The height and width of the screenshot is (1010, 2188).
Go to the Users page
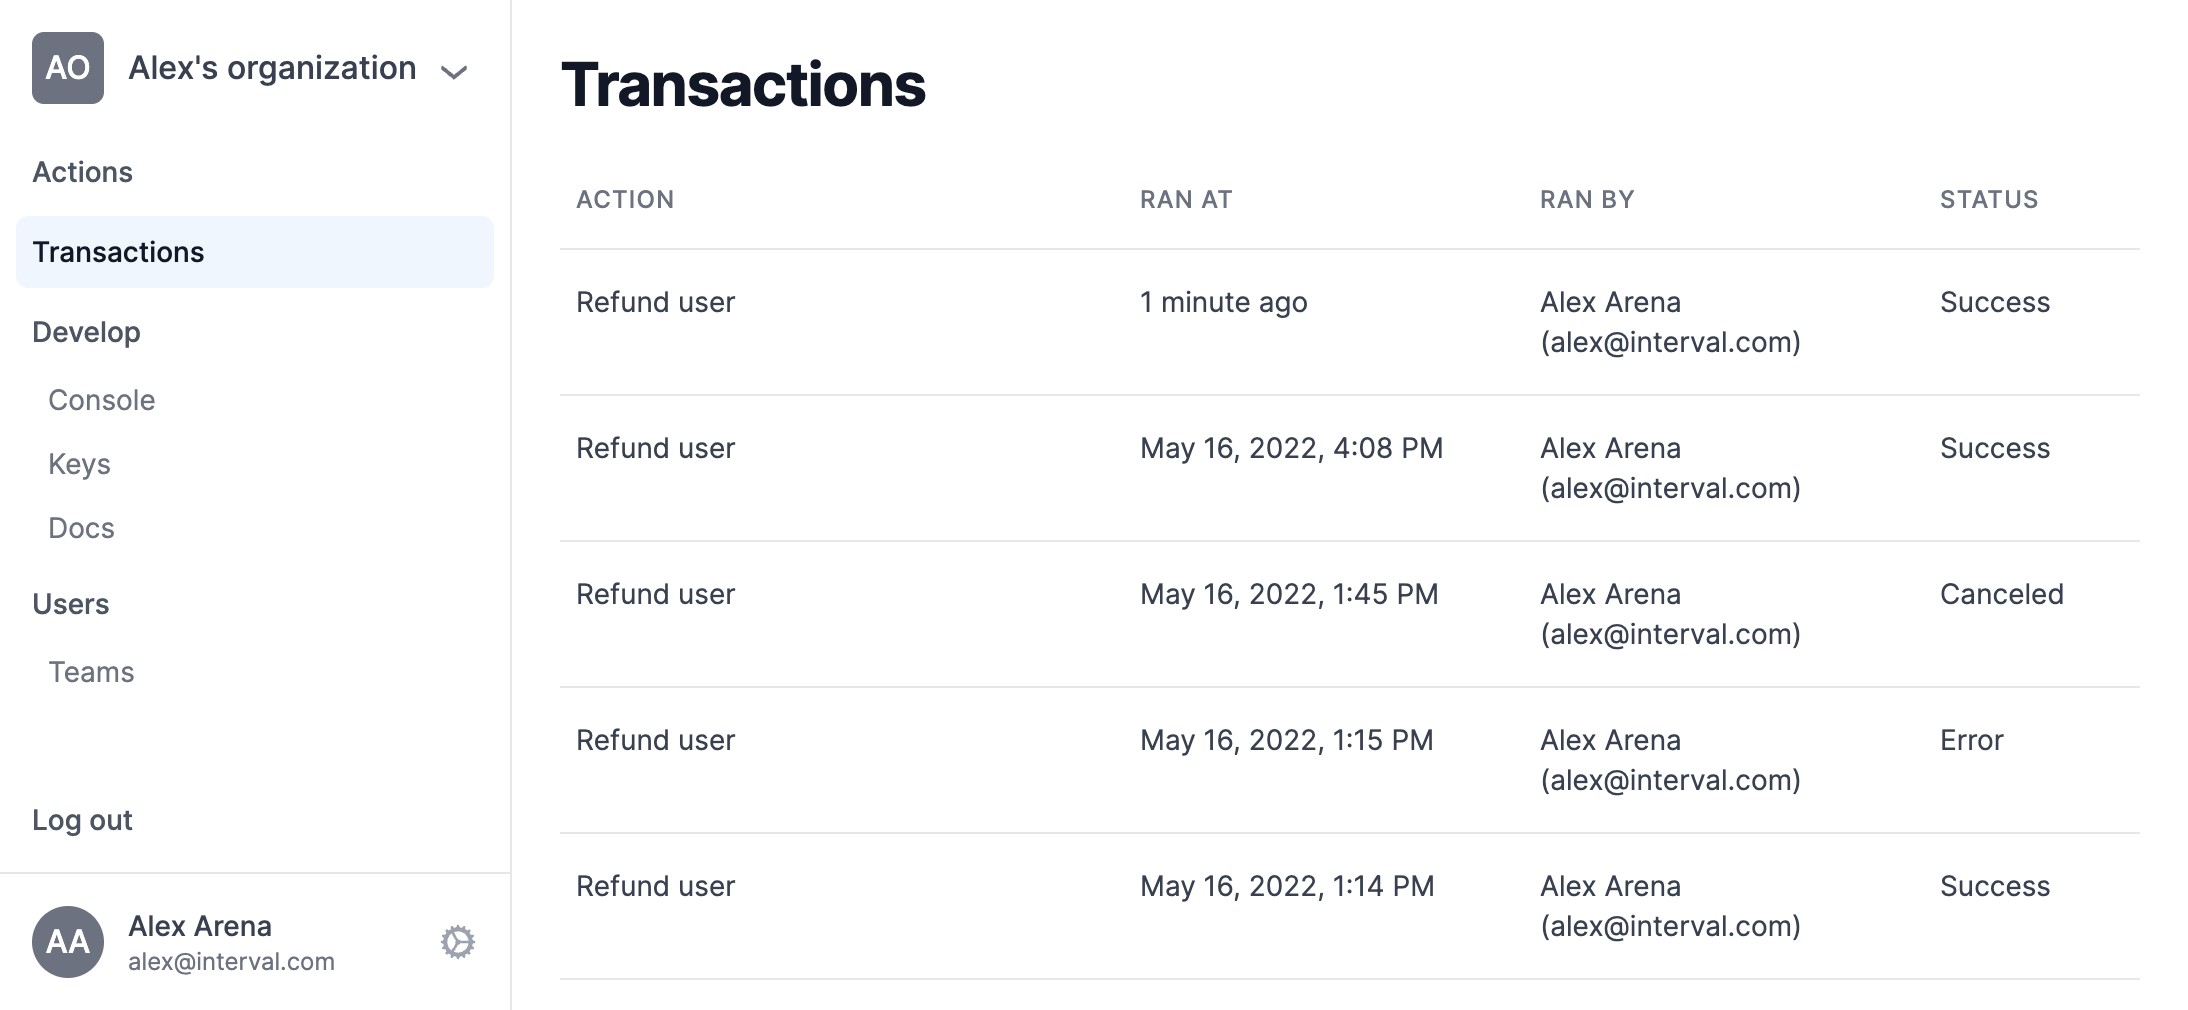[70, 604]
